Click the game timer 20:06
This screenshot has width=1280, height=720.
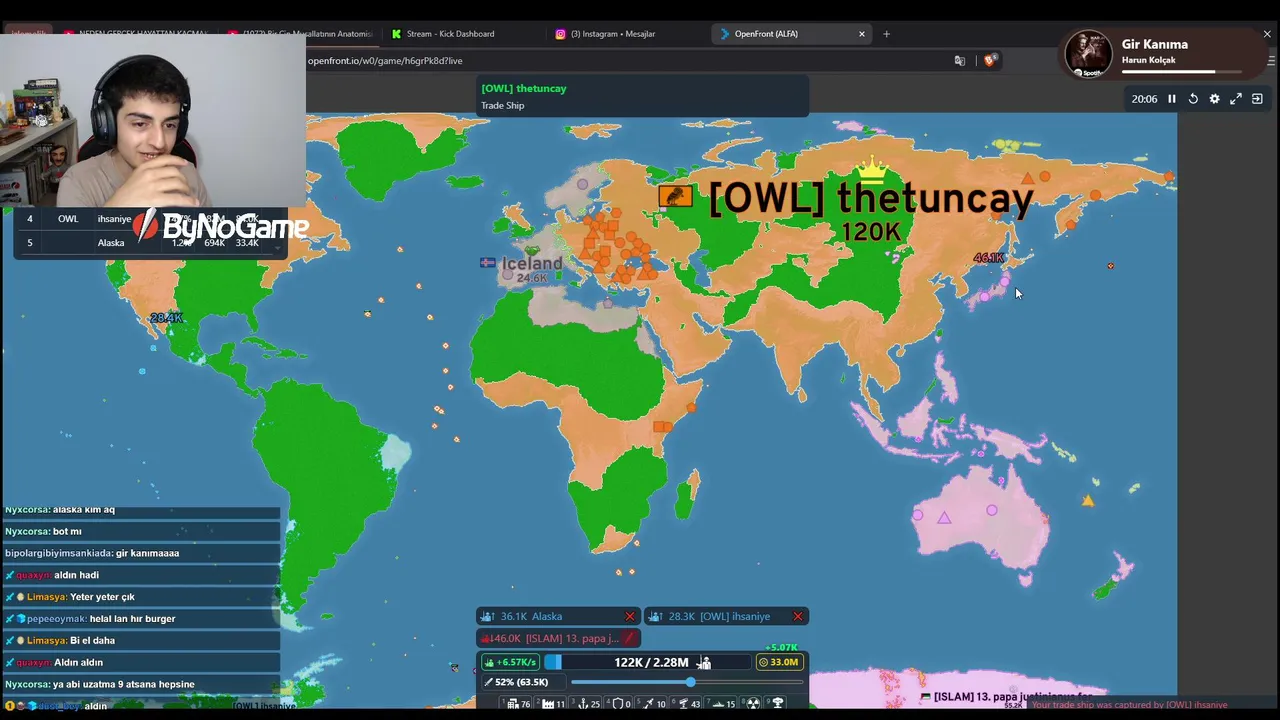[1144, 99]
